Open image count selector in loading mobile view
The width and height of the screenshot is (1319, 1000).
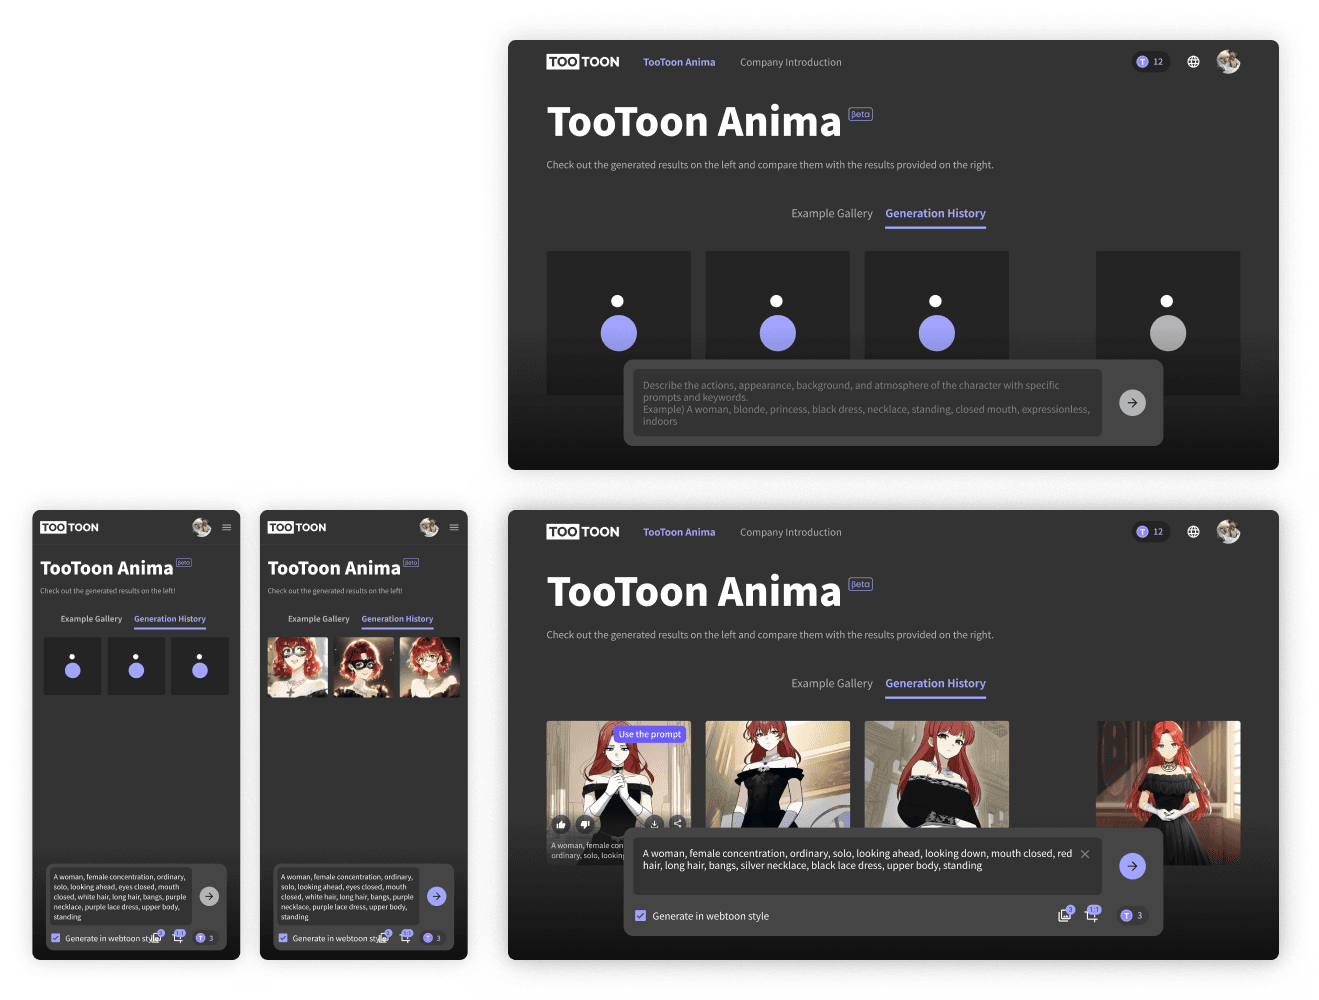[x=157, y=937]
